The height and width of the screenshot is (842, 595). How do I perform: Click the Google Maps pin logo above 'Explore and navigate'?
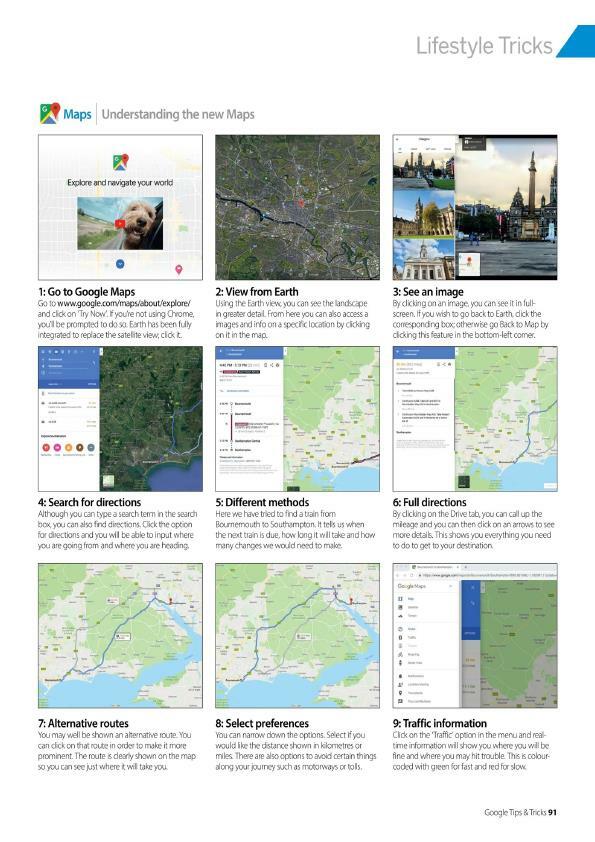point(121,162)
